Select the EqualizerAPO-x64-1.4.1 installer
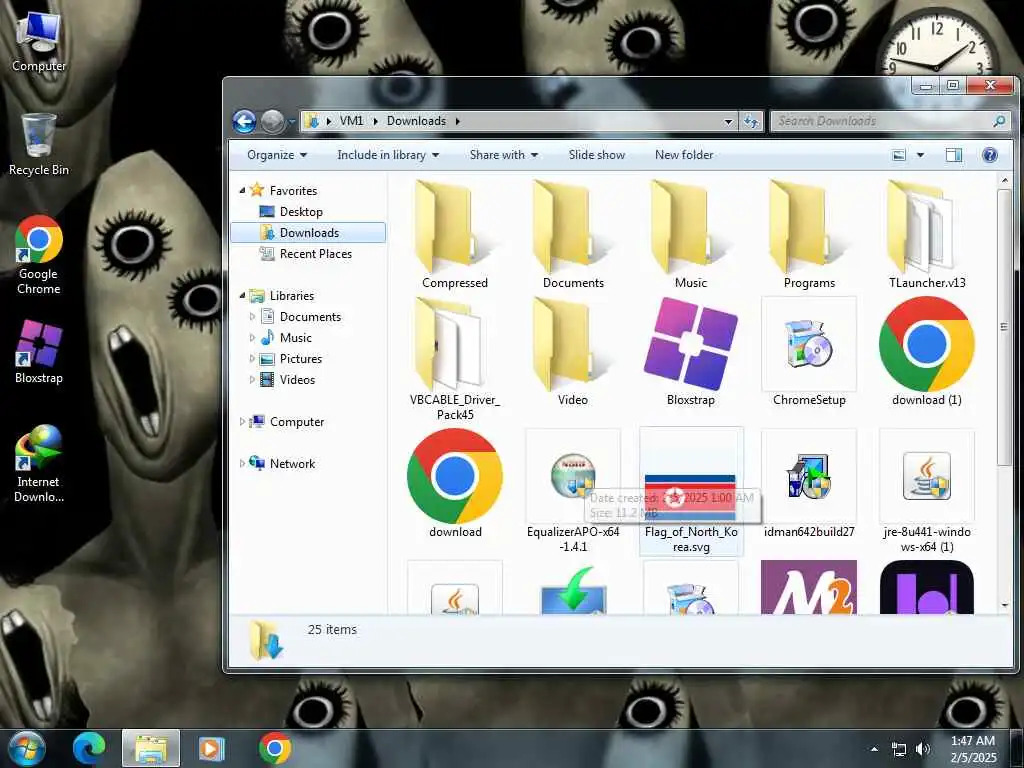 573,490
